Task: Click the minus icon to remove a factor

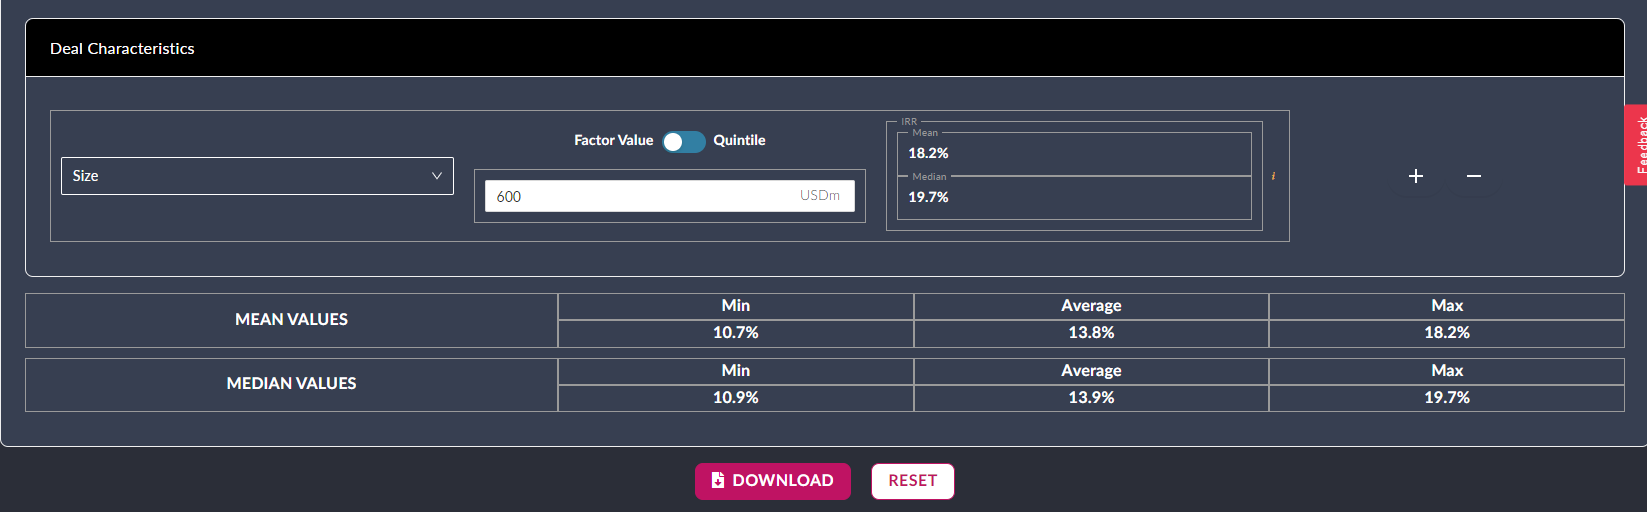Action: [1473, 176]
